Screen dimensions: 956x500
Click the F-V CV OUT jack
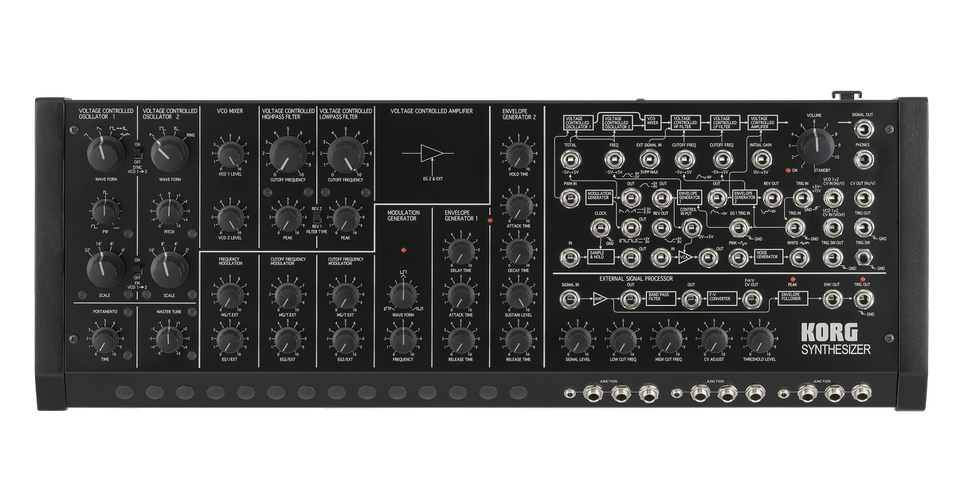tap(752, 299)
